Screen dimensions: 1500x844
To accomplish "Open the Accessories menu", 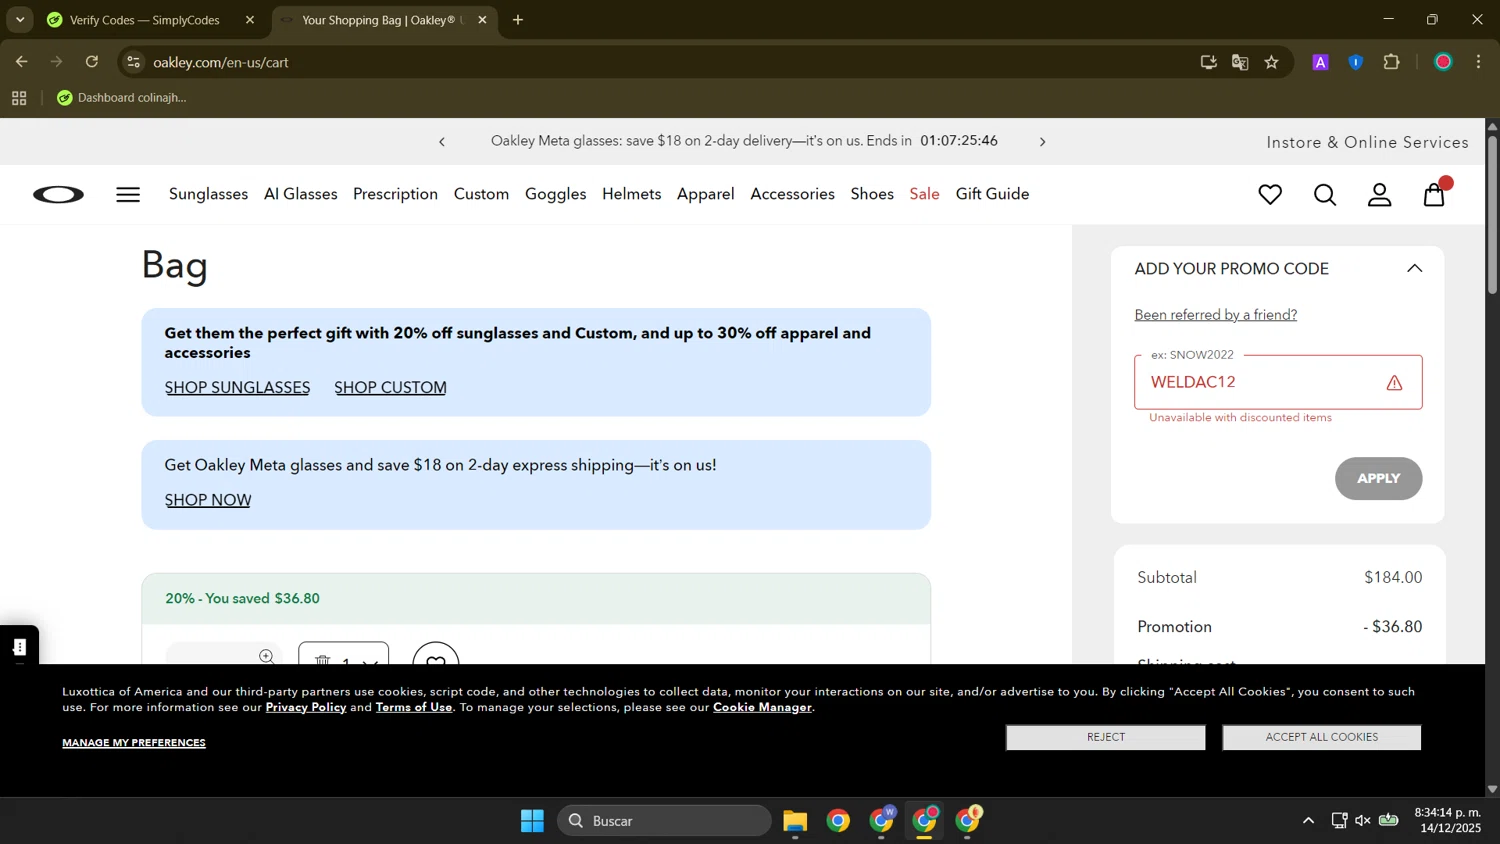I will point(792,194).
